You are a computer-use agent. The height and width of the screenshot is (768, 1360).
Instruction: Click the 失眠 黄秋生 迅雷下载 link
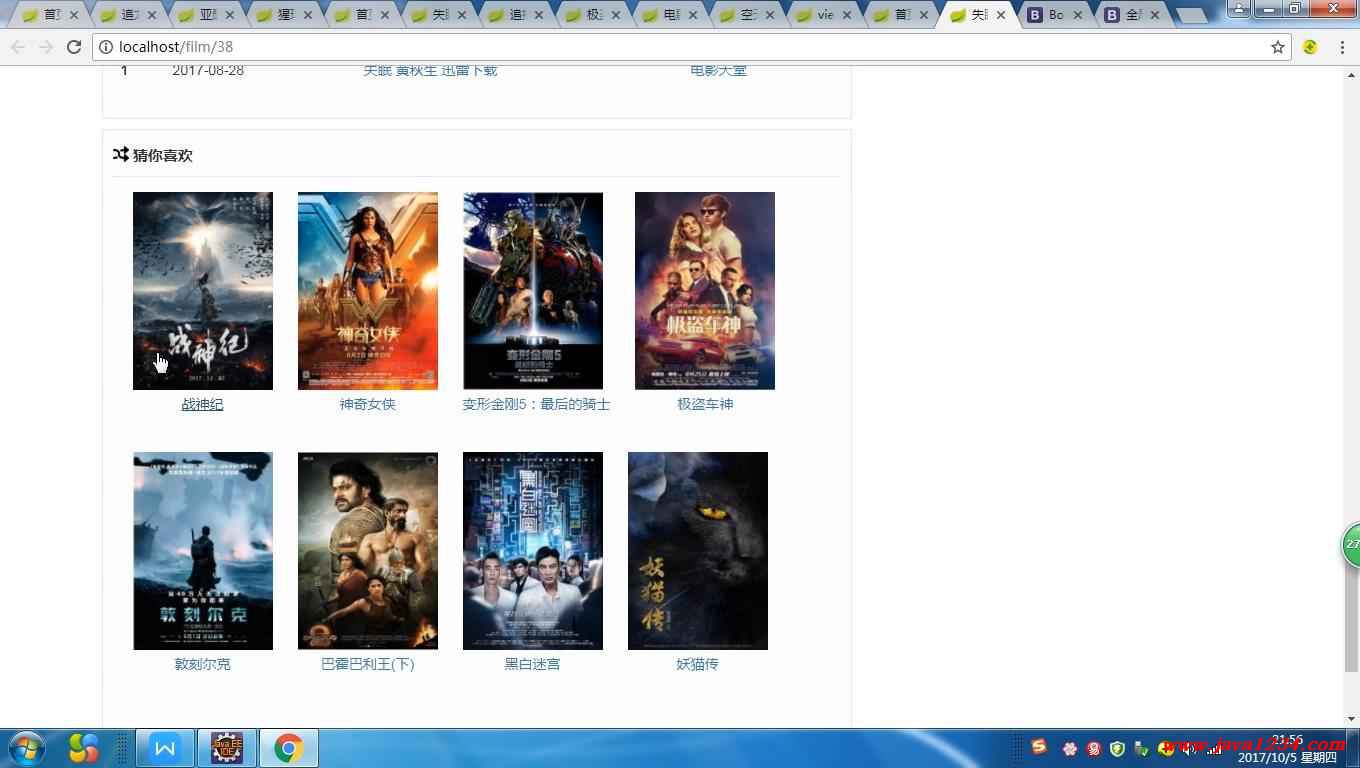pyautogui.click(x=430, y=70)
